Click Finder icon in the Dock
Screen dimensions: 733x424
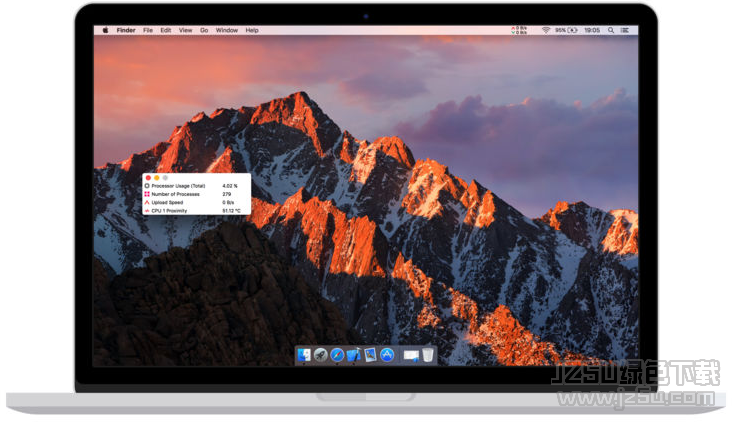click(304, 355)
